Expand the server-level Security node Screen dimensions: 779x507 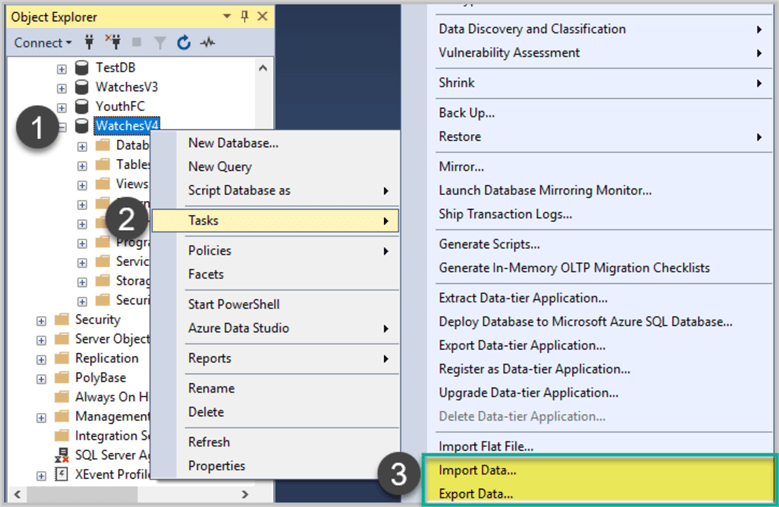click(41, 321)
